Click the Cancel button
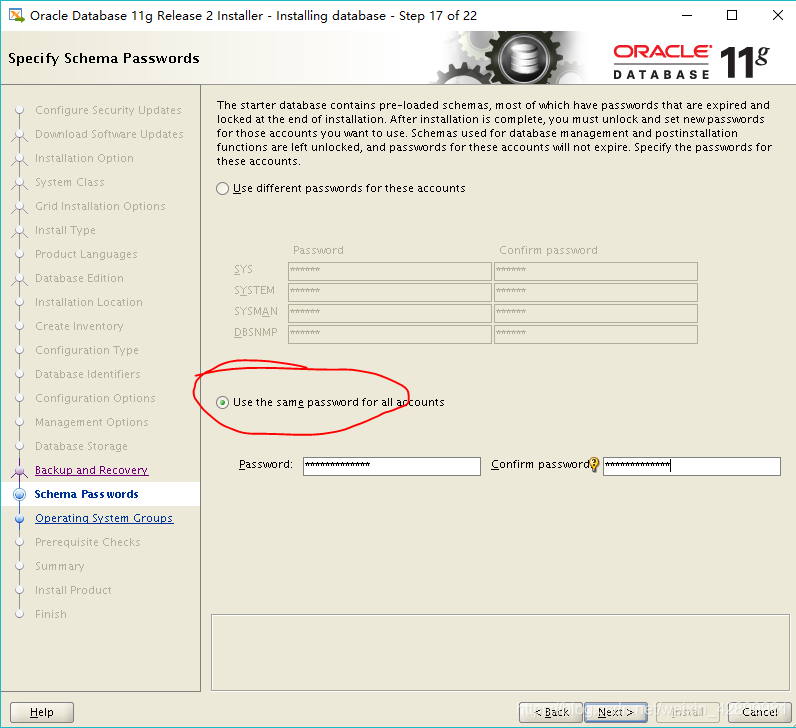Image resolution: width=796 pixels, height=728 pixels. 759,712
